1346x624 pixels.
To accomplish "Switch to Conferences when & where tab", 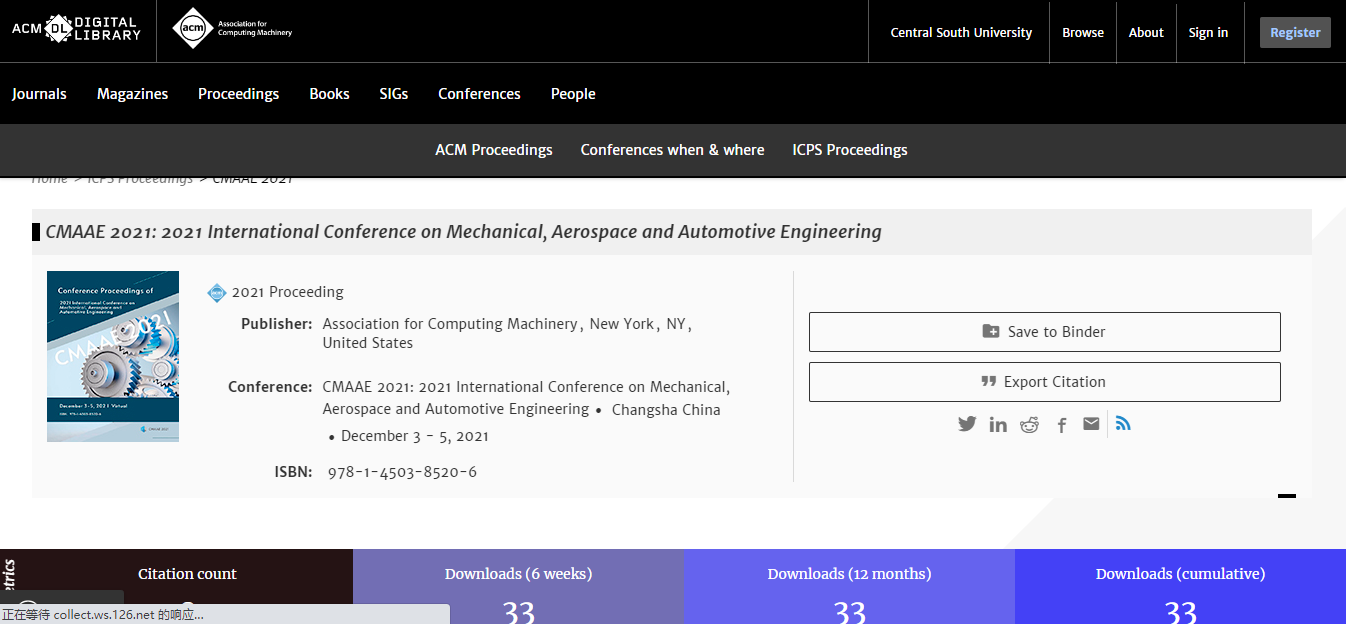I will click(x=672, y=150).
